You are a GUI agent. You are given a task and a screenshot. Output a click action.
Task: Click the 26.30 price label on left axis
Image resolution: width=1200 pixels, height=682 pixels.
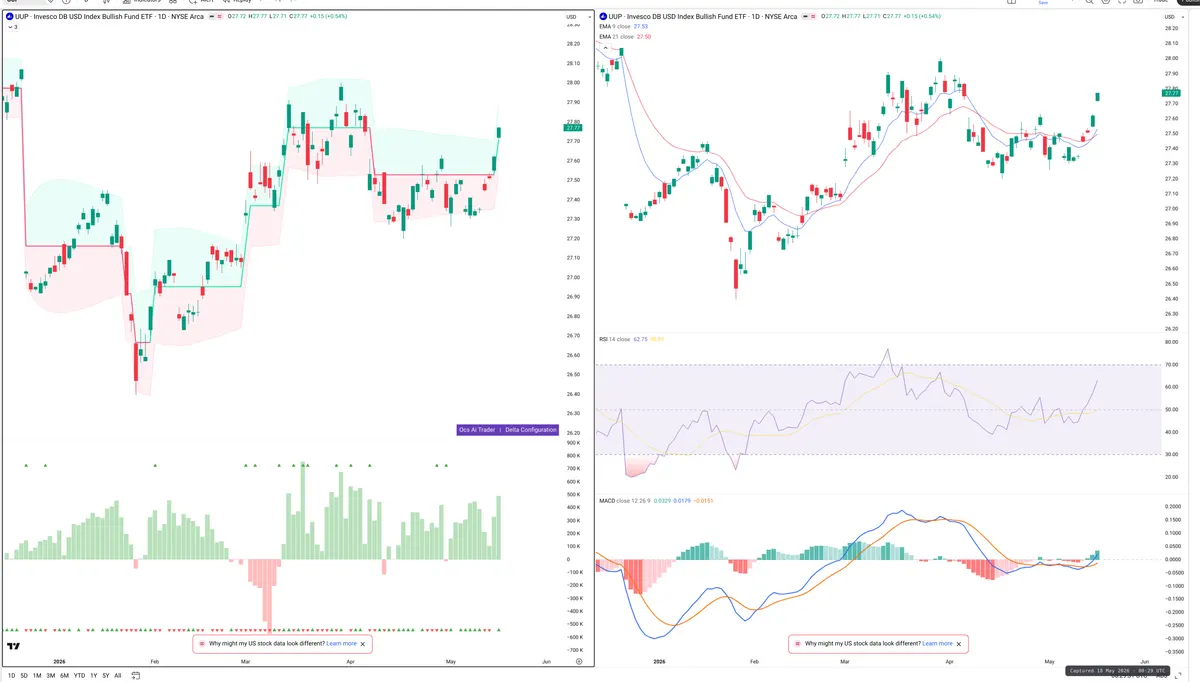click(x=573, y=413)
